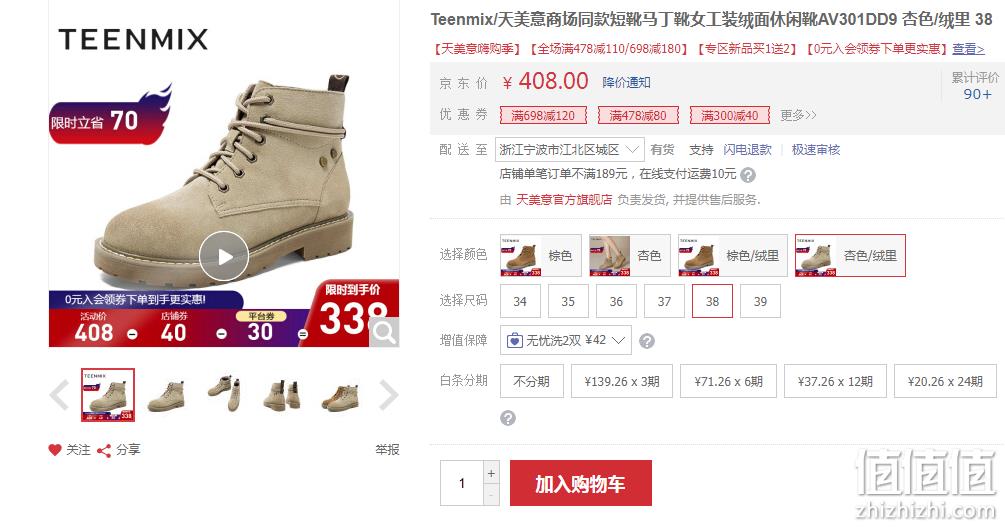The height and width of the screenshot is (528, 1005).
Task: Click the heart icon to follow this item
Action: [55, 450]
